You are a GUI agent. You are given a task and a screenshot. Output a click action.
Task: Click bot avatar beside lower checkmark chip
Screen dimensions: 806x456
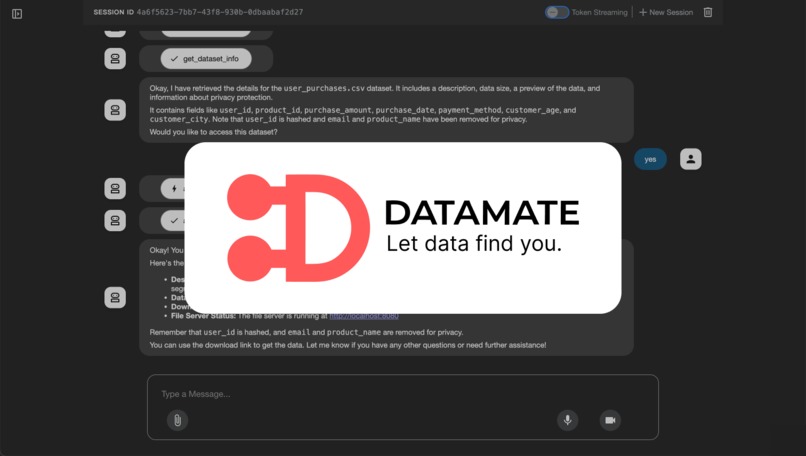(x=115, y=221)
